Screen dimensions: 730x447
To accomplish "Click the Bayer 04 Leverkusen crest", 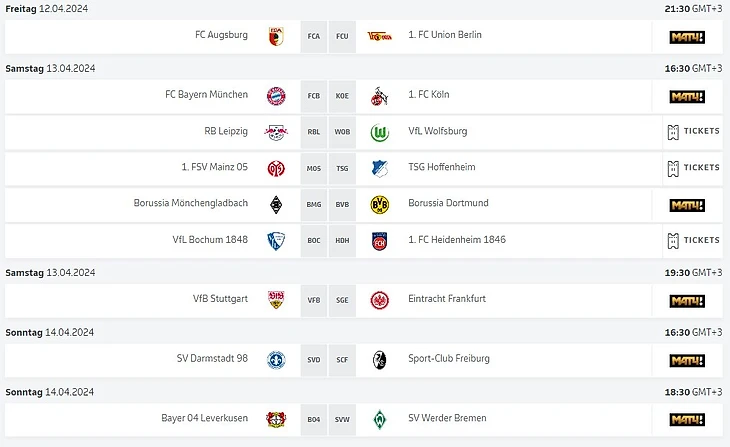I will (x=276, y=420).
